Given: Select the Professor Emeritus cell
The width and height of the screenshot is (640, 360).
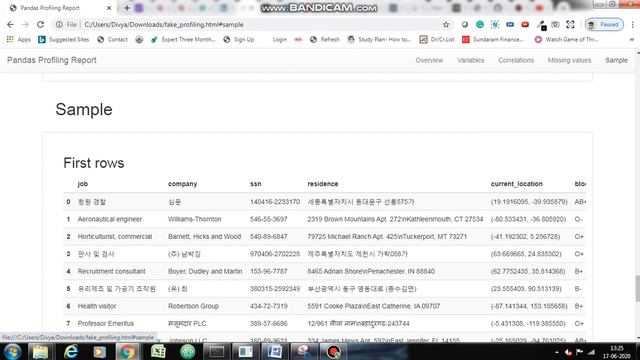Looking at the screenshot, I should tap(106, 324).
